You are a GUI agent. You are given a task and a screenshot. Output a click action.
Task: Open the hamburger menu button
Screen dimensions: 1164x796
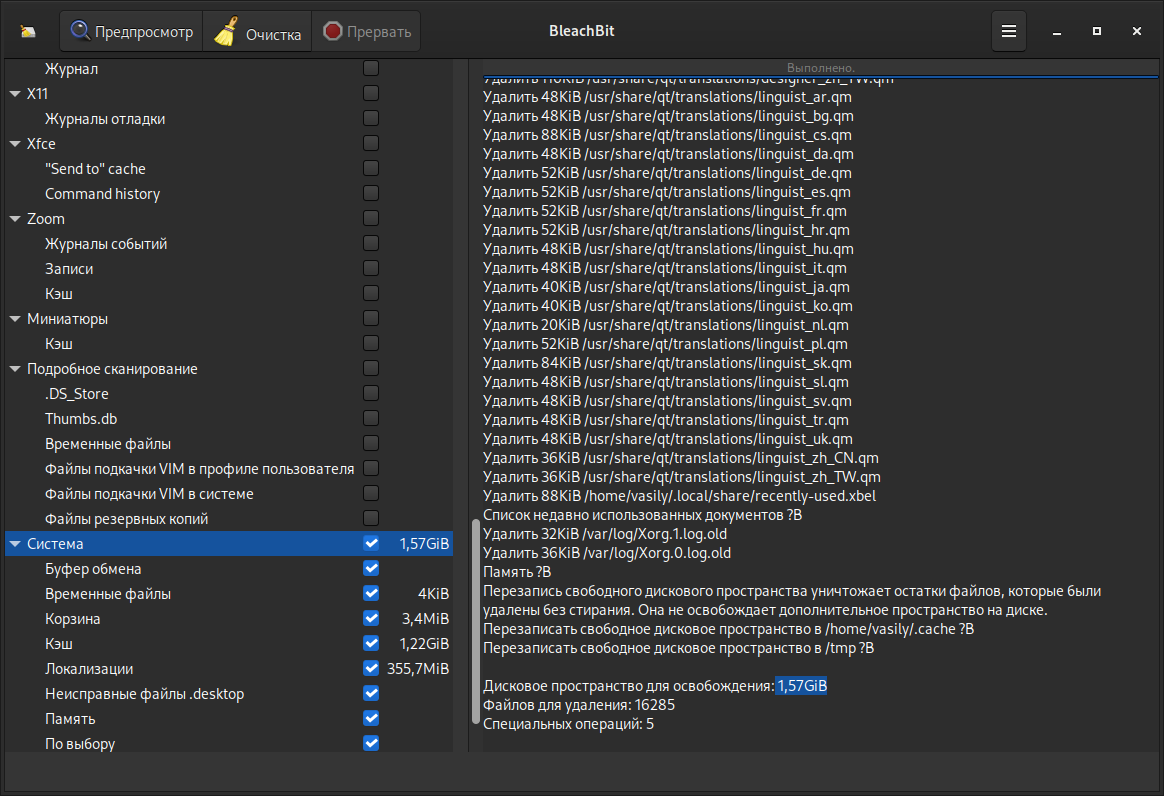pyautogui.click(x=1009, y=31)
